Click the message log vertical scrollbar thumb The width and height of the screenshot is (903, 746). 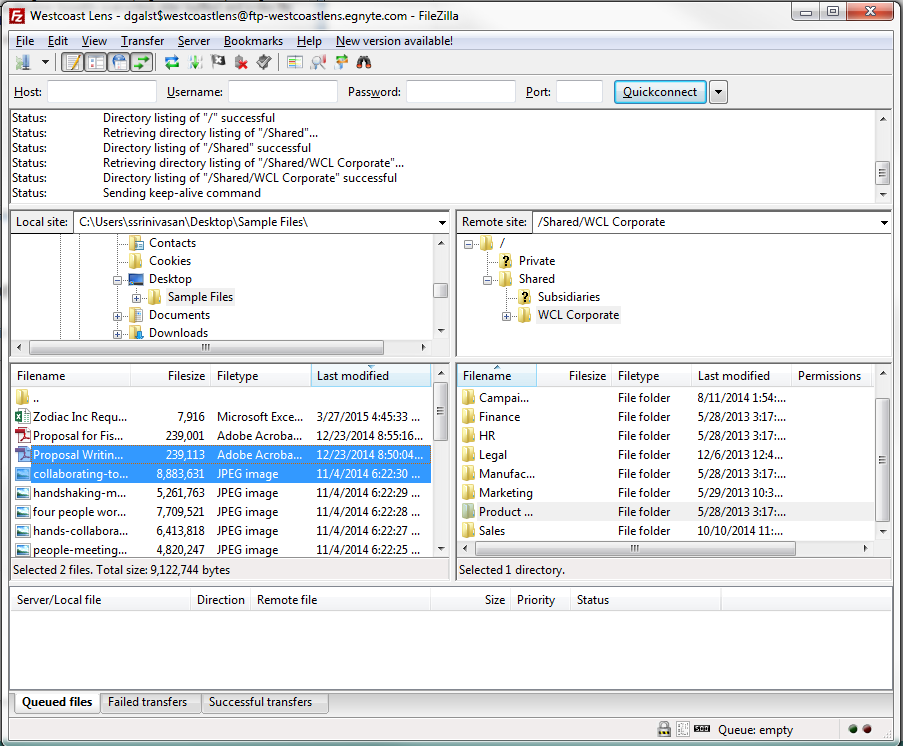tap(882, 172)
